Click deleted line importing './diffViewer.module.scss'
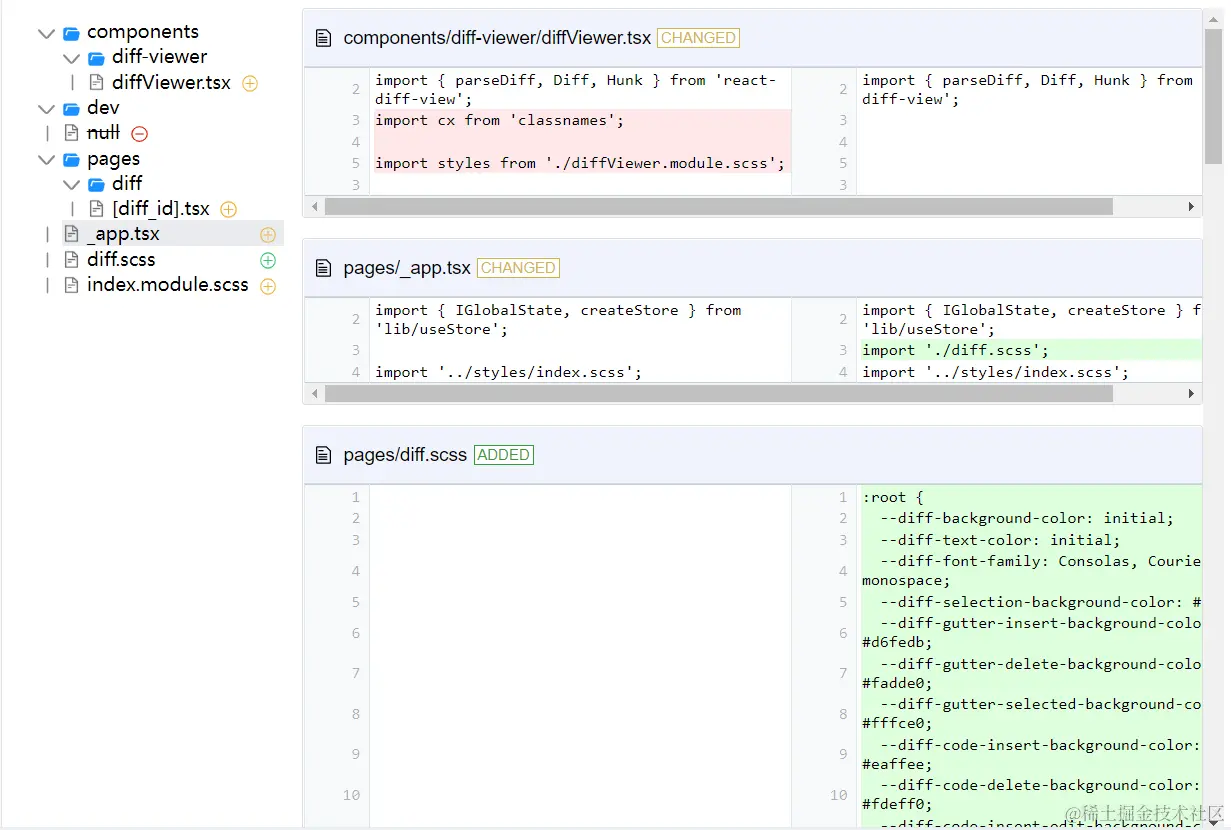 pos(582,163)
